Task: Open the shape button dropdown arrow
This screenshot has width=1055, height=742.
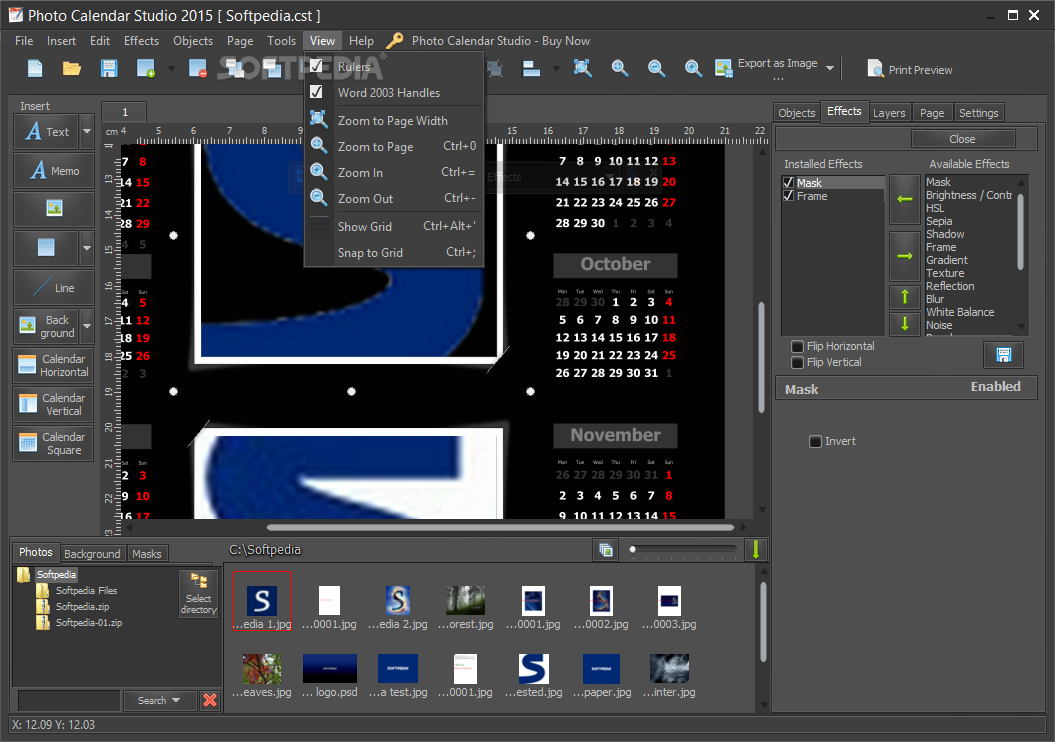Action: coord(87,248)
